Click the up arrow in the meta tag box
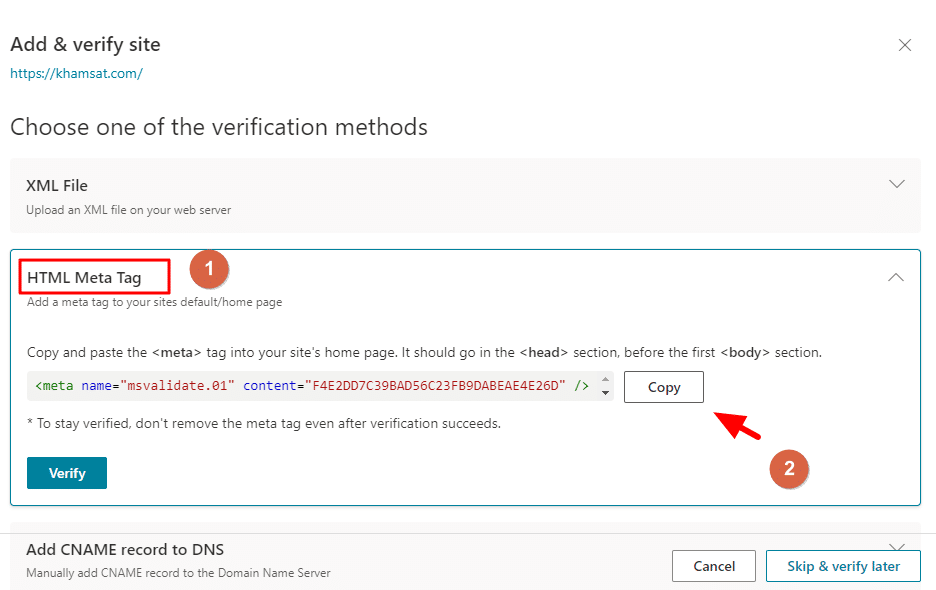 [606, 380]
